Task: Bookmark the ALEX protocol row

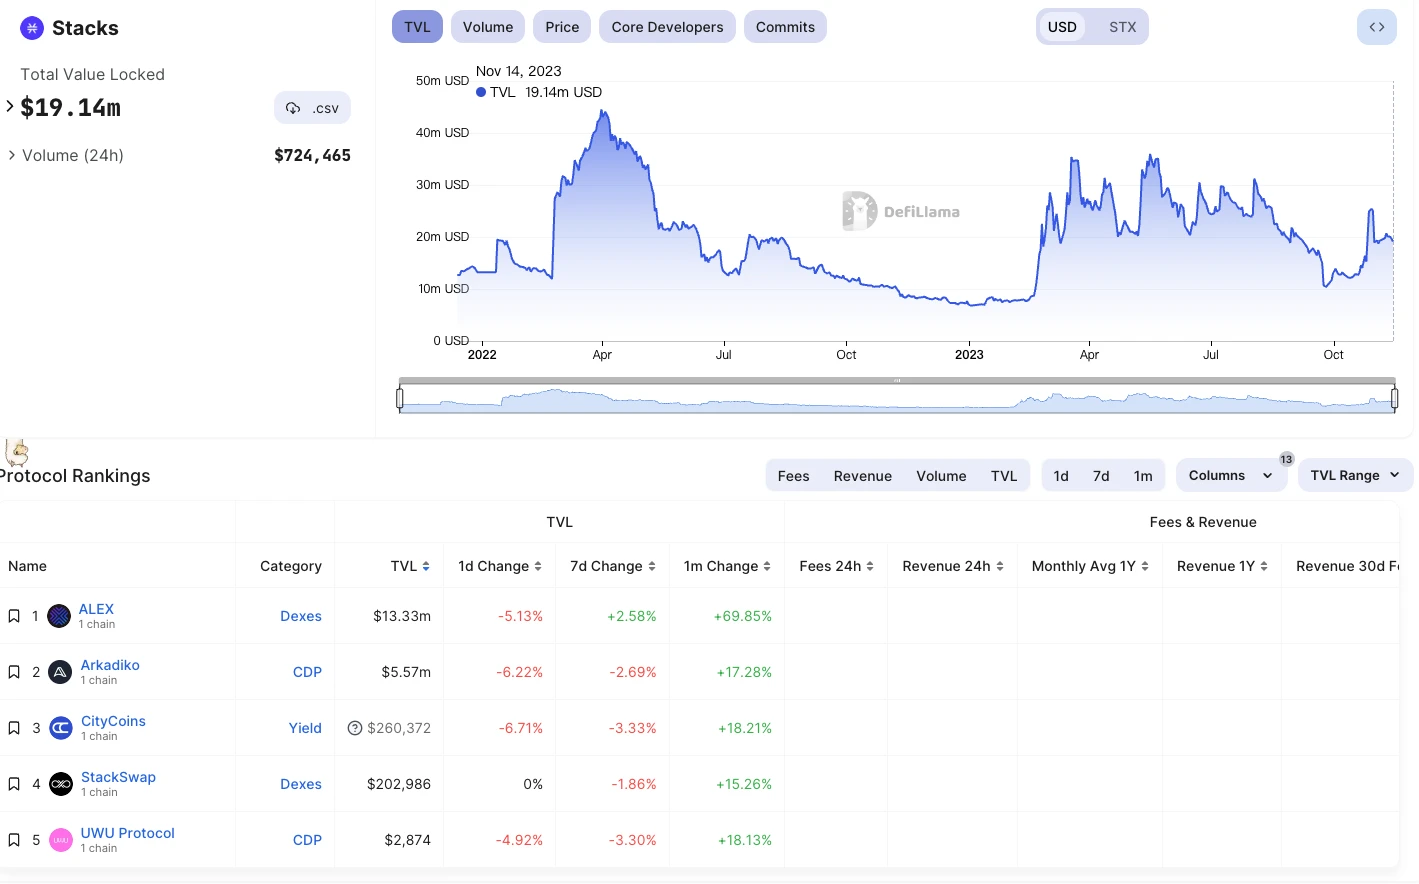Action: (x=14, y=616)
